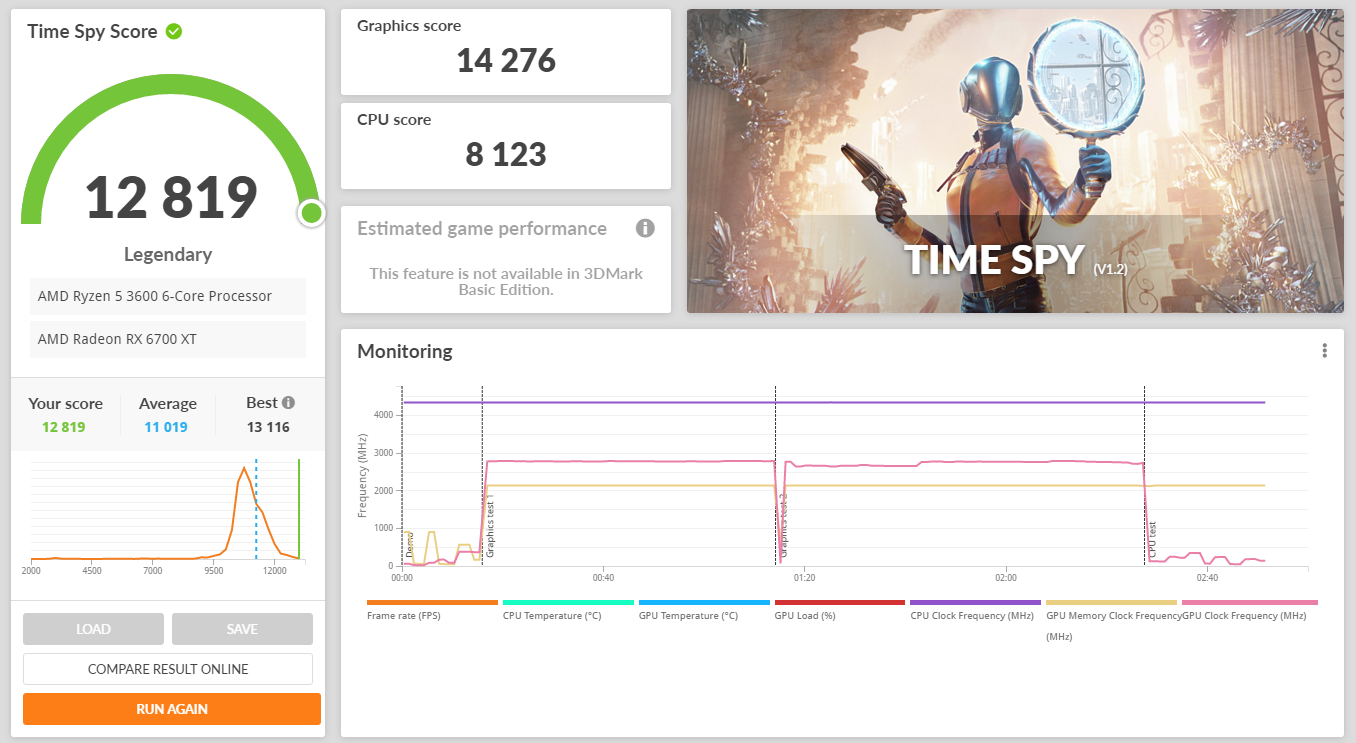Click the AMD Radeon RX 6700 XT row
Screen dimensions: 1356x743
click(x=168, y=339)
